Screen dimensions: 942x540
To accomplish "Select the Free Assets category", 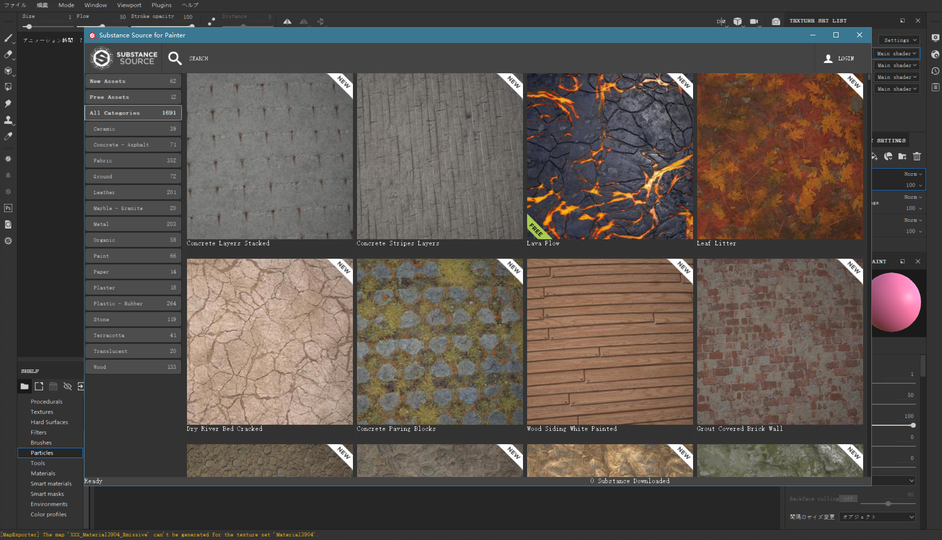I will [x=133, y=97].
